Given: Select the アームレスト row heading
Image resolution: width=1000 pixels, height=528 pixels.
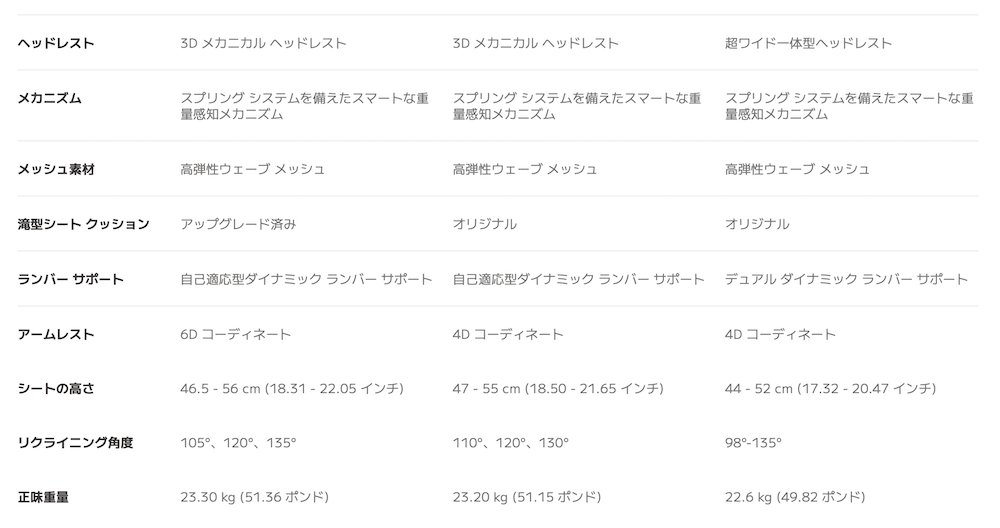Looking at the screenshot, I should pos(56,334).
